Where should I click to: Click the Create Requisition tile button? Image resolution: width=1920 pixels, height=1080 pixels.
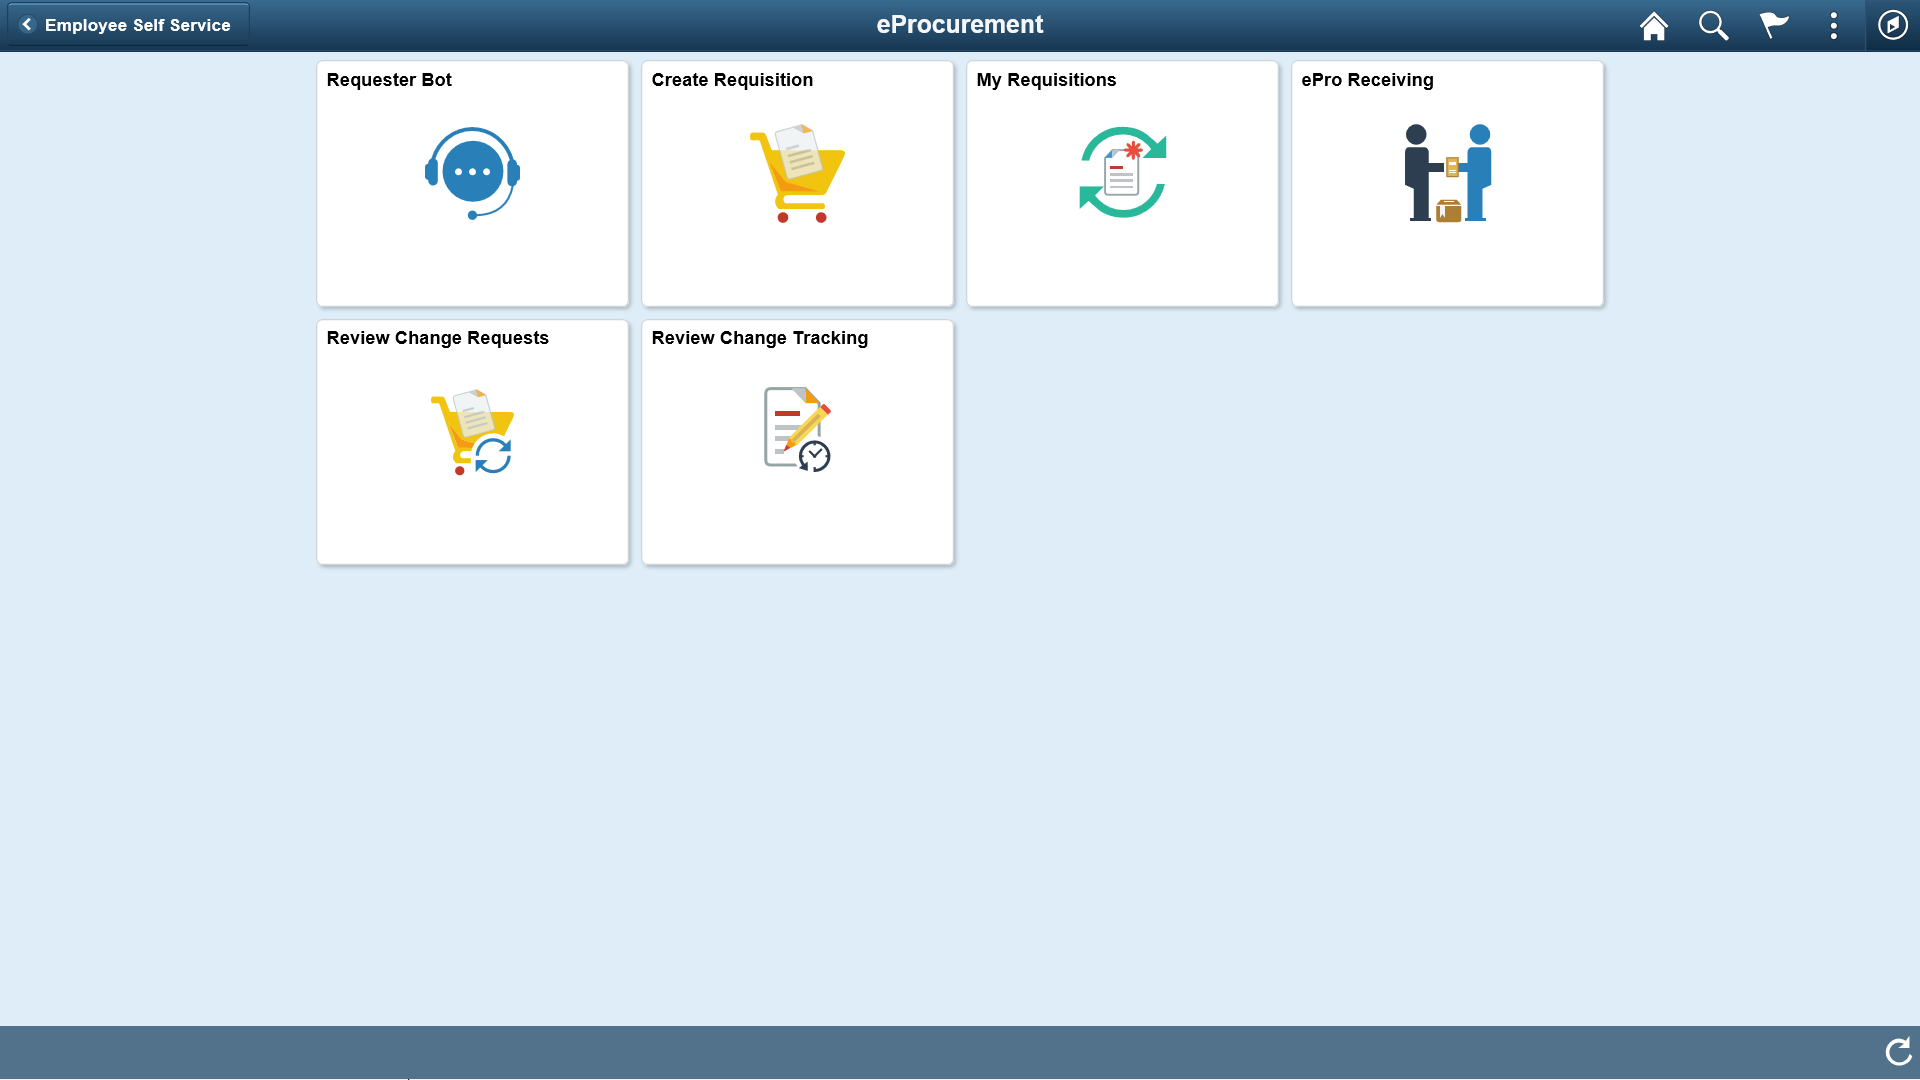(x=798, y=183)
